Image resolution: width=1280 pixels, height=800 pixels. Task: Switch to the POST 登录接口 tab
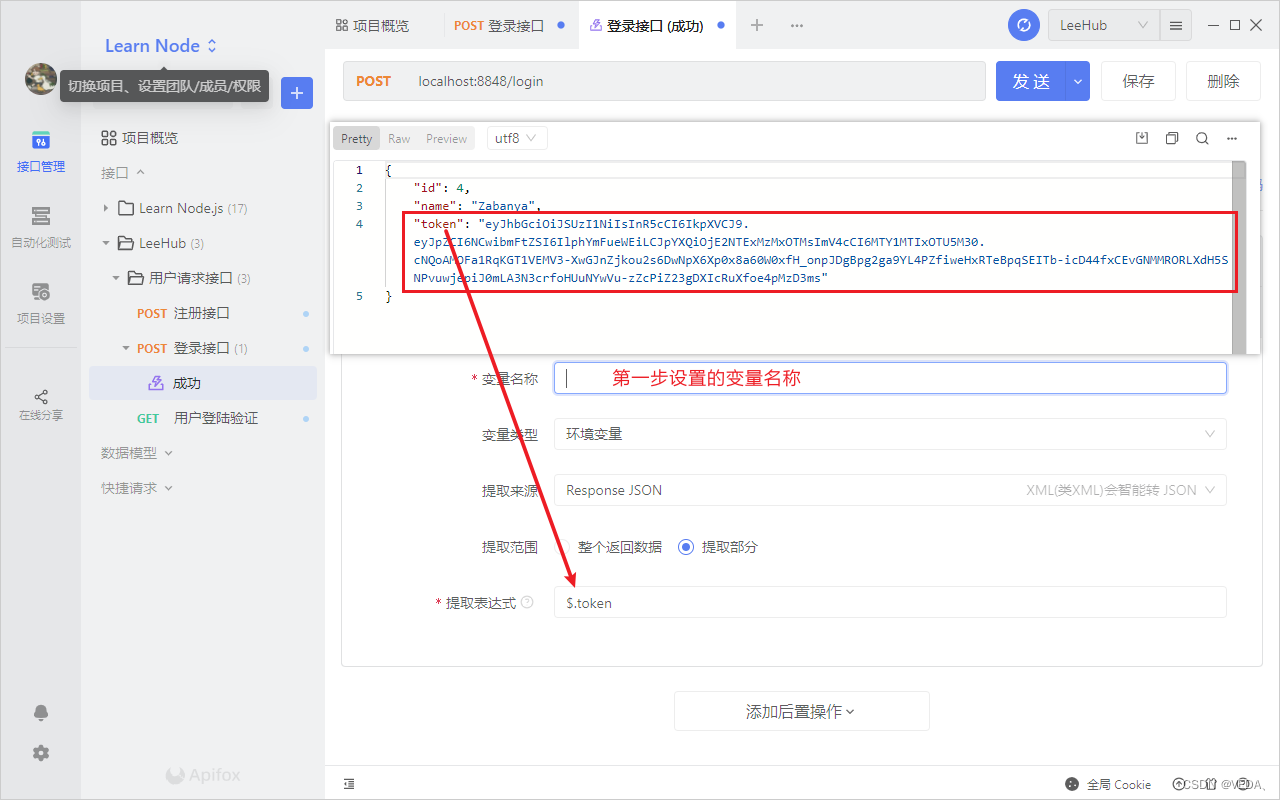[498, 26]
